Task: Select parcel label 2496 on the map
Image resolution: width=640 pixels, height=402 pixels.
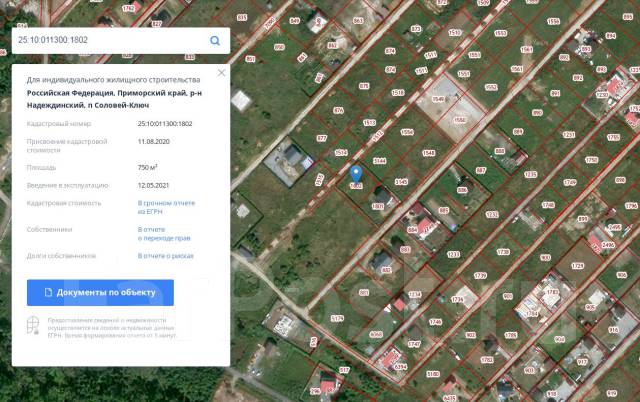Action: point(608,245)
